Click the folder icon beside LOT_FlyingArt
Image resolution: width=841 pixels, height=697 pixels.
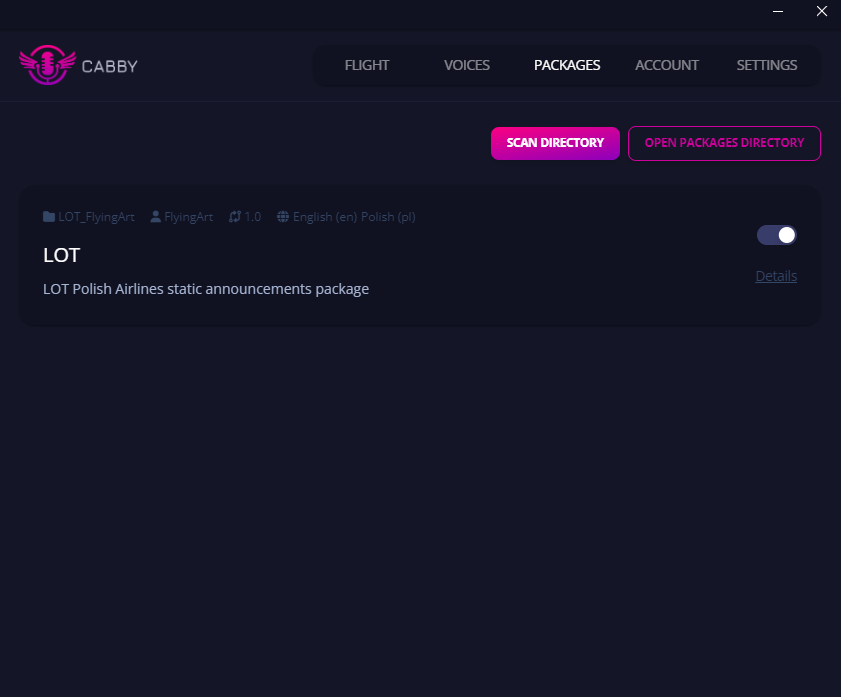click(49, 217)
